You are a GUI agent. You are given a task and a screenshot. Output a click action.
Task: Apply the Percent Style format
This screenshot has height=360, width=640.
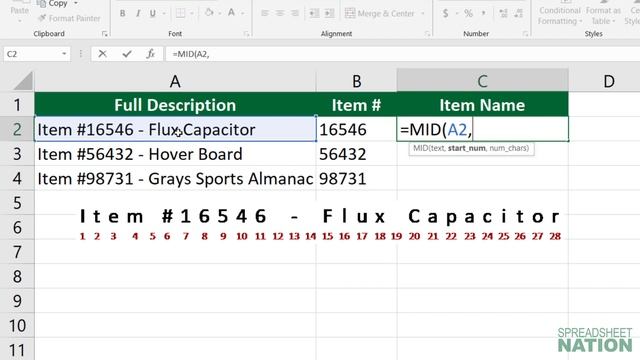pyautogui.click(x=468, y=13)
